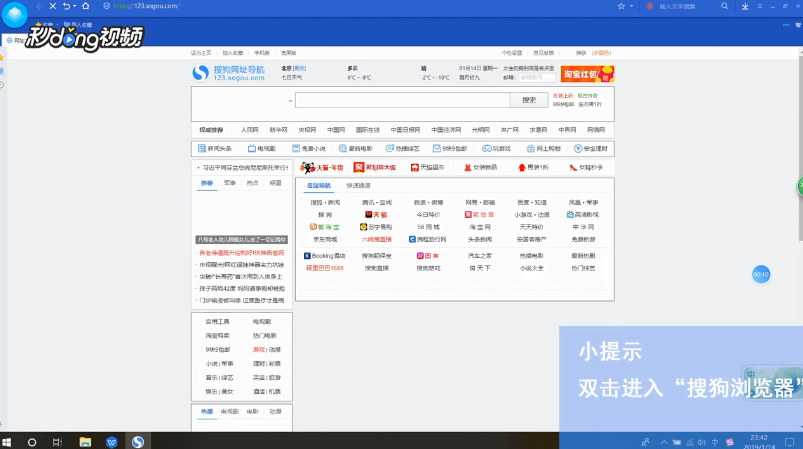Screen dimensions: 803x449
Task: Open Sogou browser from taskbar
Action: click(138, 442)
